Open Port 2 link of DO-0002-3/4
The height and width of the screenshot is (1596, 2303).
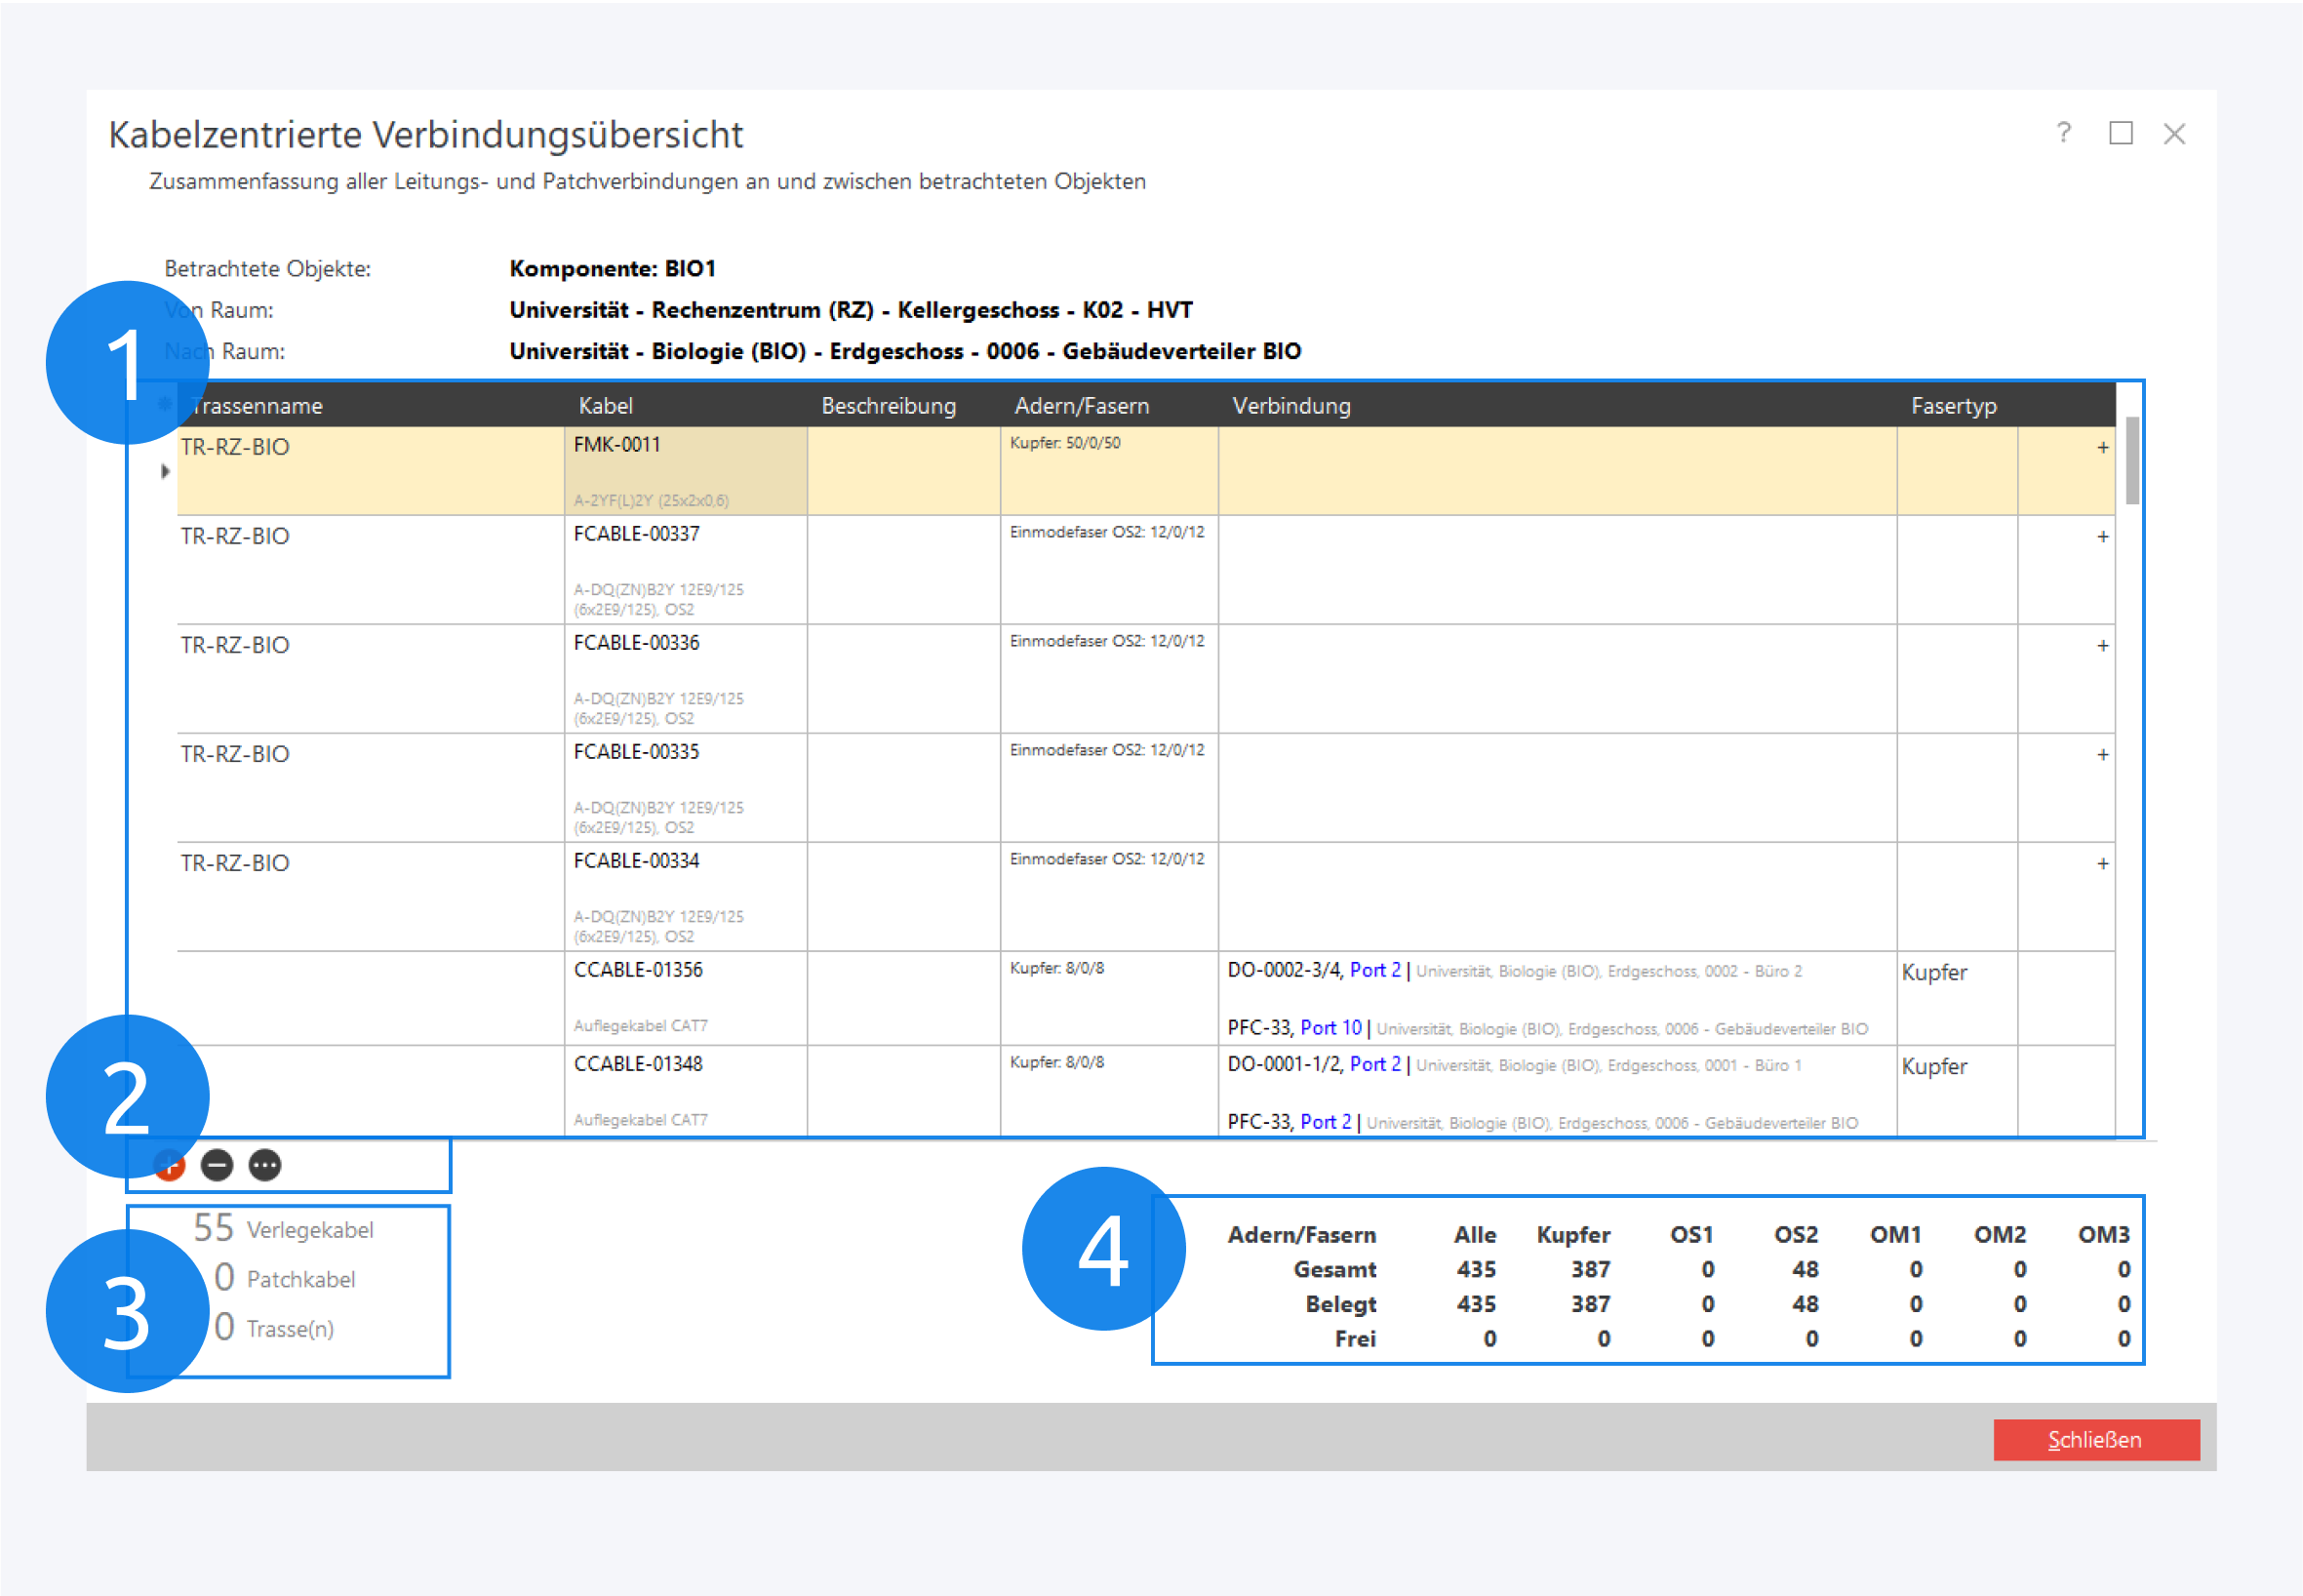1375,970
